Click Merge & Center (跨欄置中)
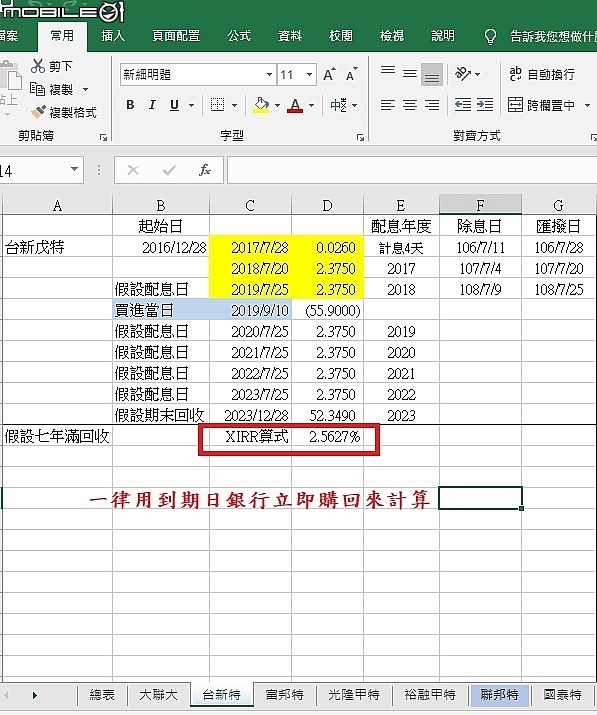Screen dimensions: 597x715 pyautogui.click(x=541, y=105)
